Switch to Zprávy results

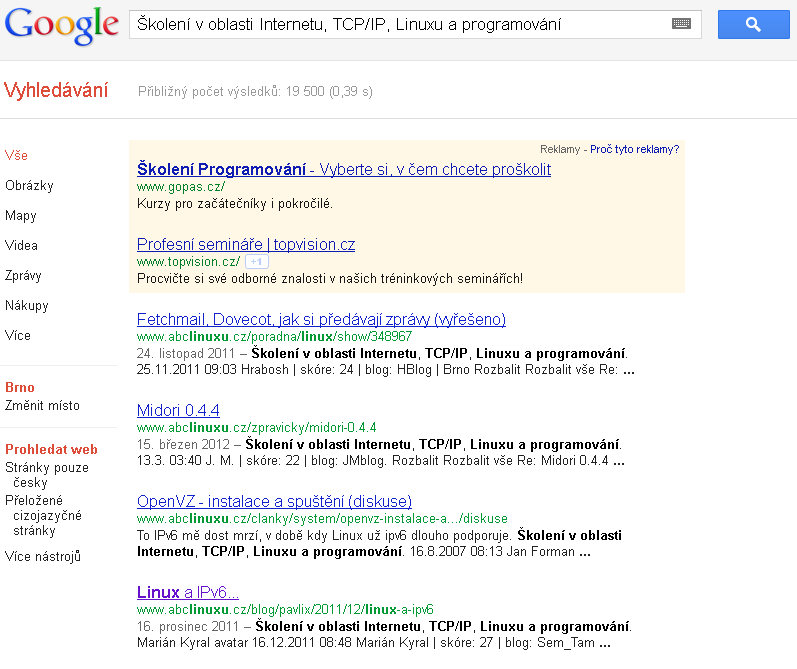[23, 276]
